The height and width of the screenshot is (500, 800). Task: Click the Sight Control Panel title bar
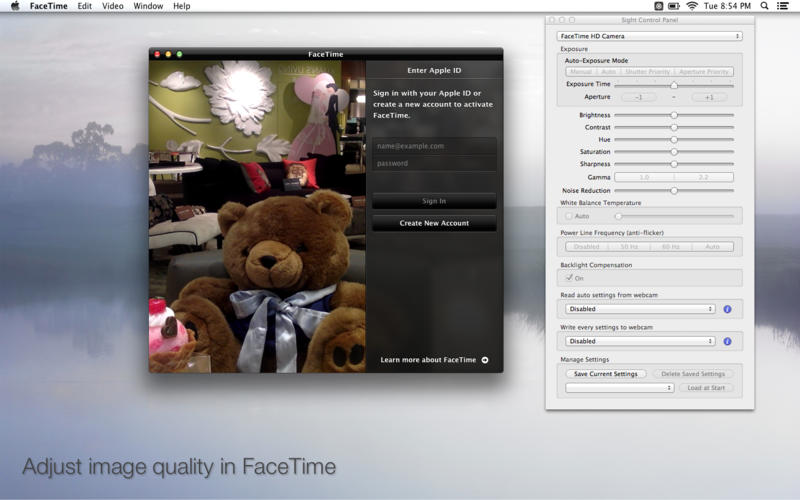pyautogui.click(x=649, y=20)
